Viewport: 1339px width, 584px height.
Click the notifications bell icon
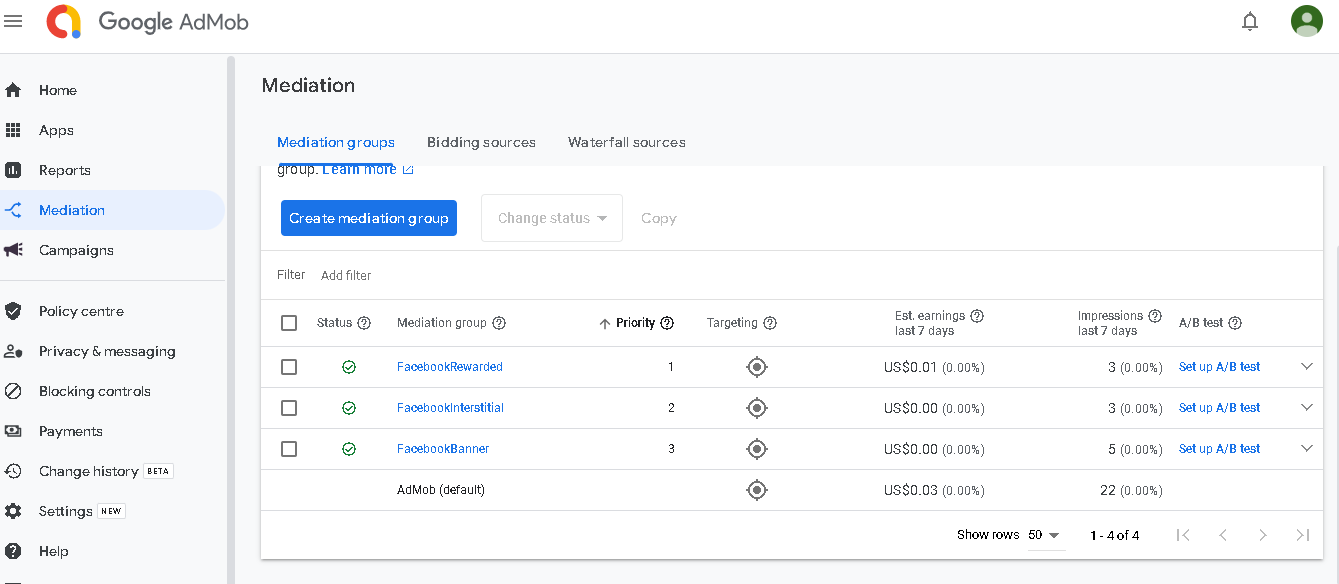coord(1249,21)
